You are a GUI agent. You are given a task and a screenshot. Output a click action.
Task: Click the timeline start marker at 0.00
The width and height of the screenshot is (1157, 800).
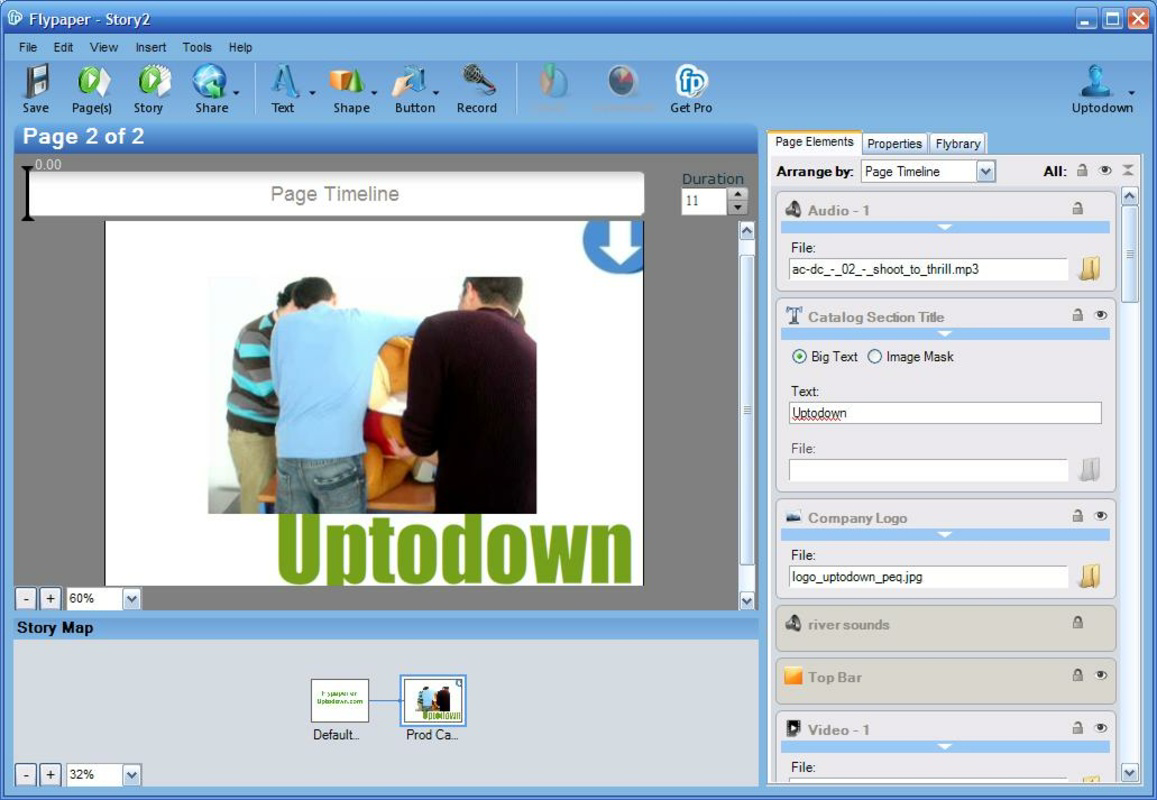pyautogui.click(x=27, y=193)
